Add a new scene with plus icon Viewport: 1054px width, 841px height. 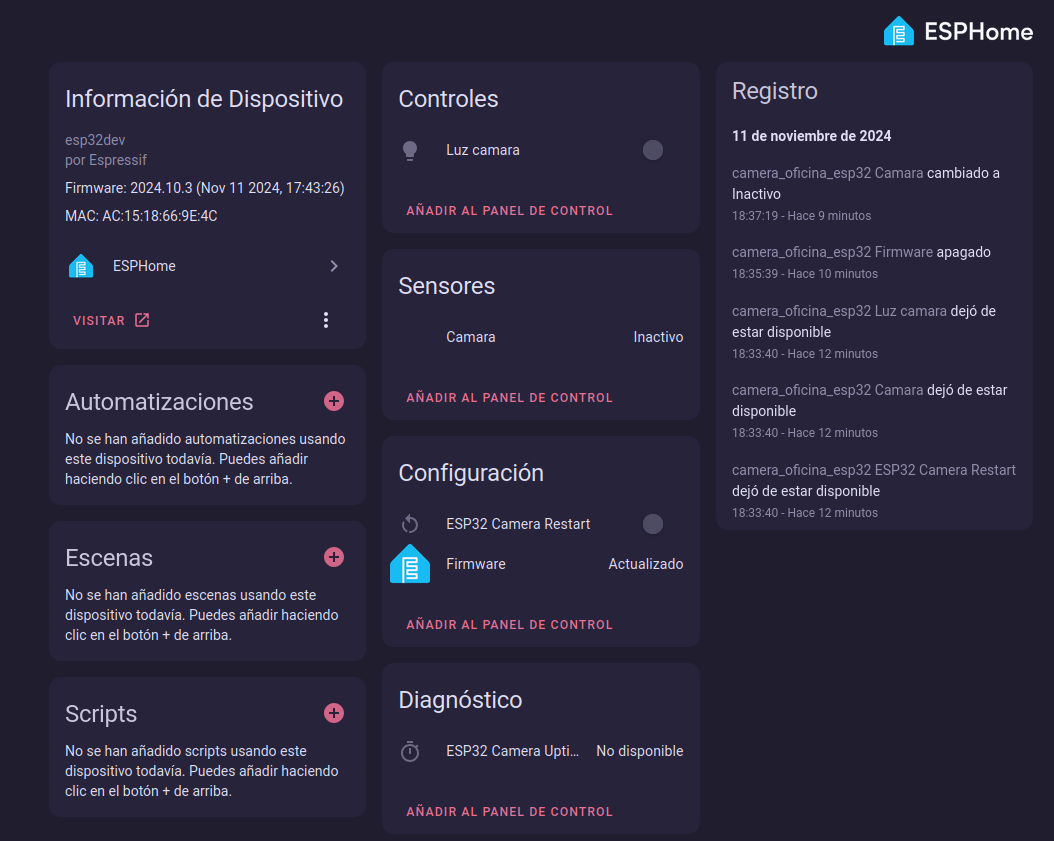click(334, 557)
